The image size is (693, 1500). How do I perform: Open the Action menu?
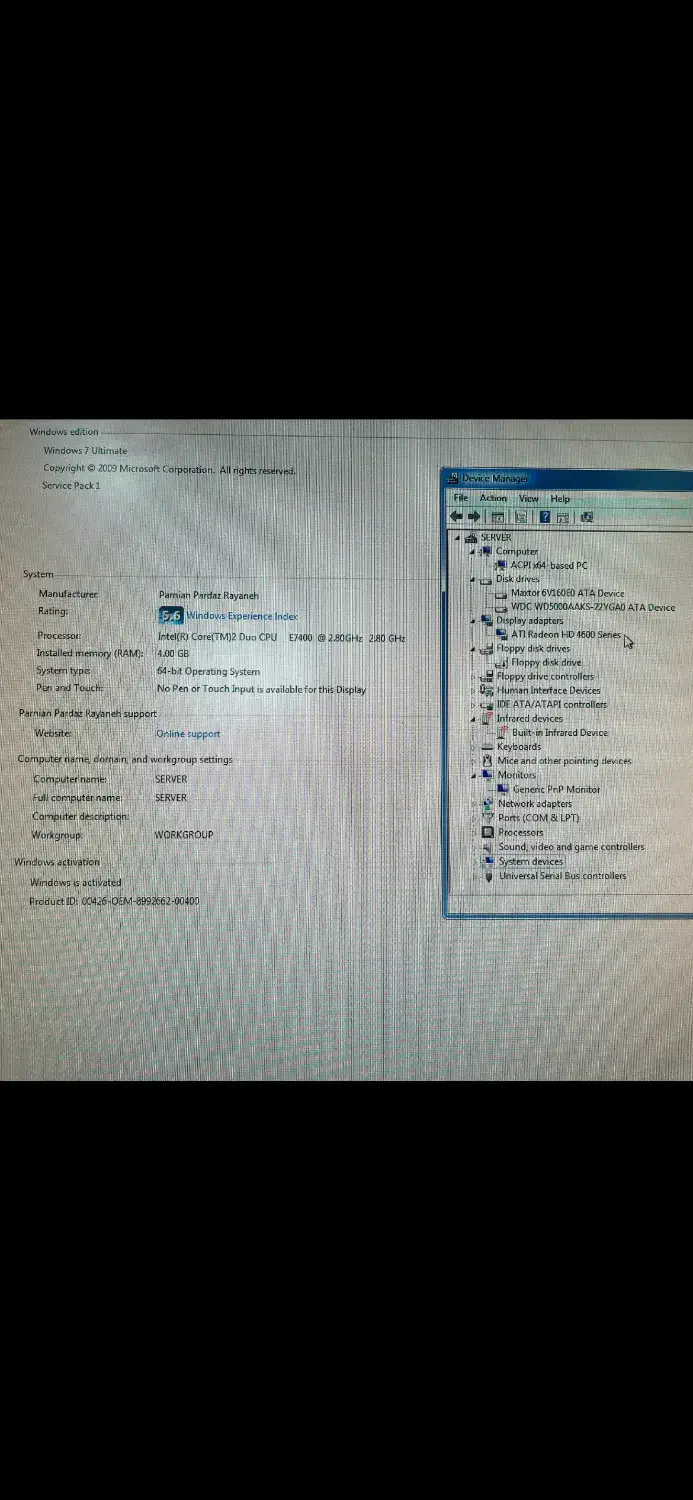point(493,498)
